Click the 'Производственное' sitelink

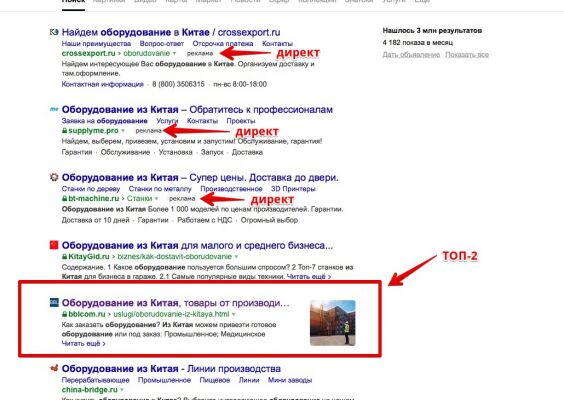tap(231, 189)
